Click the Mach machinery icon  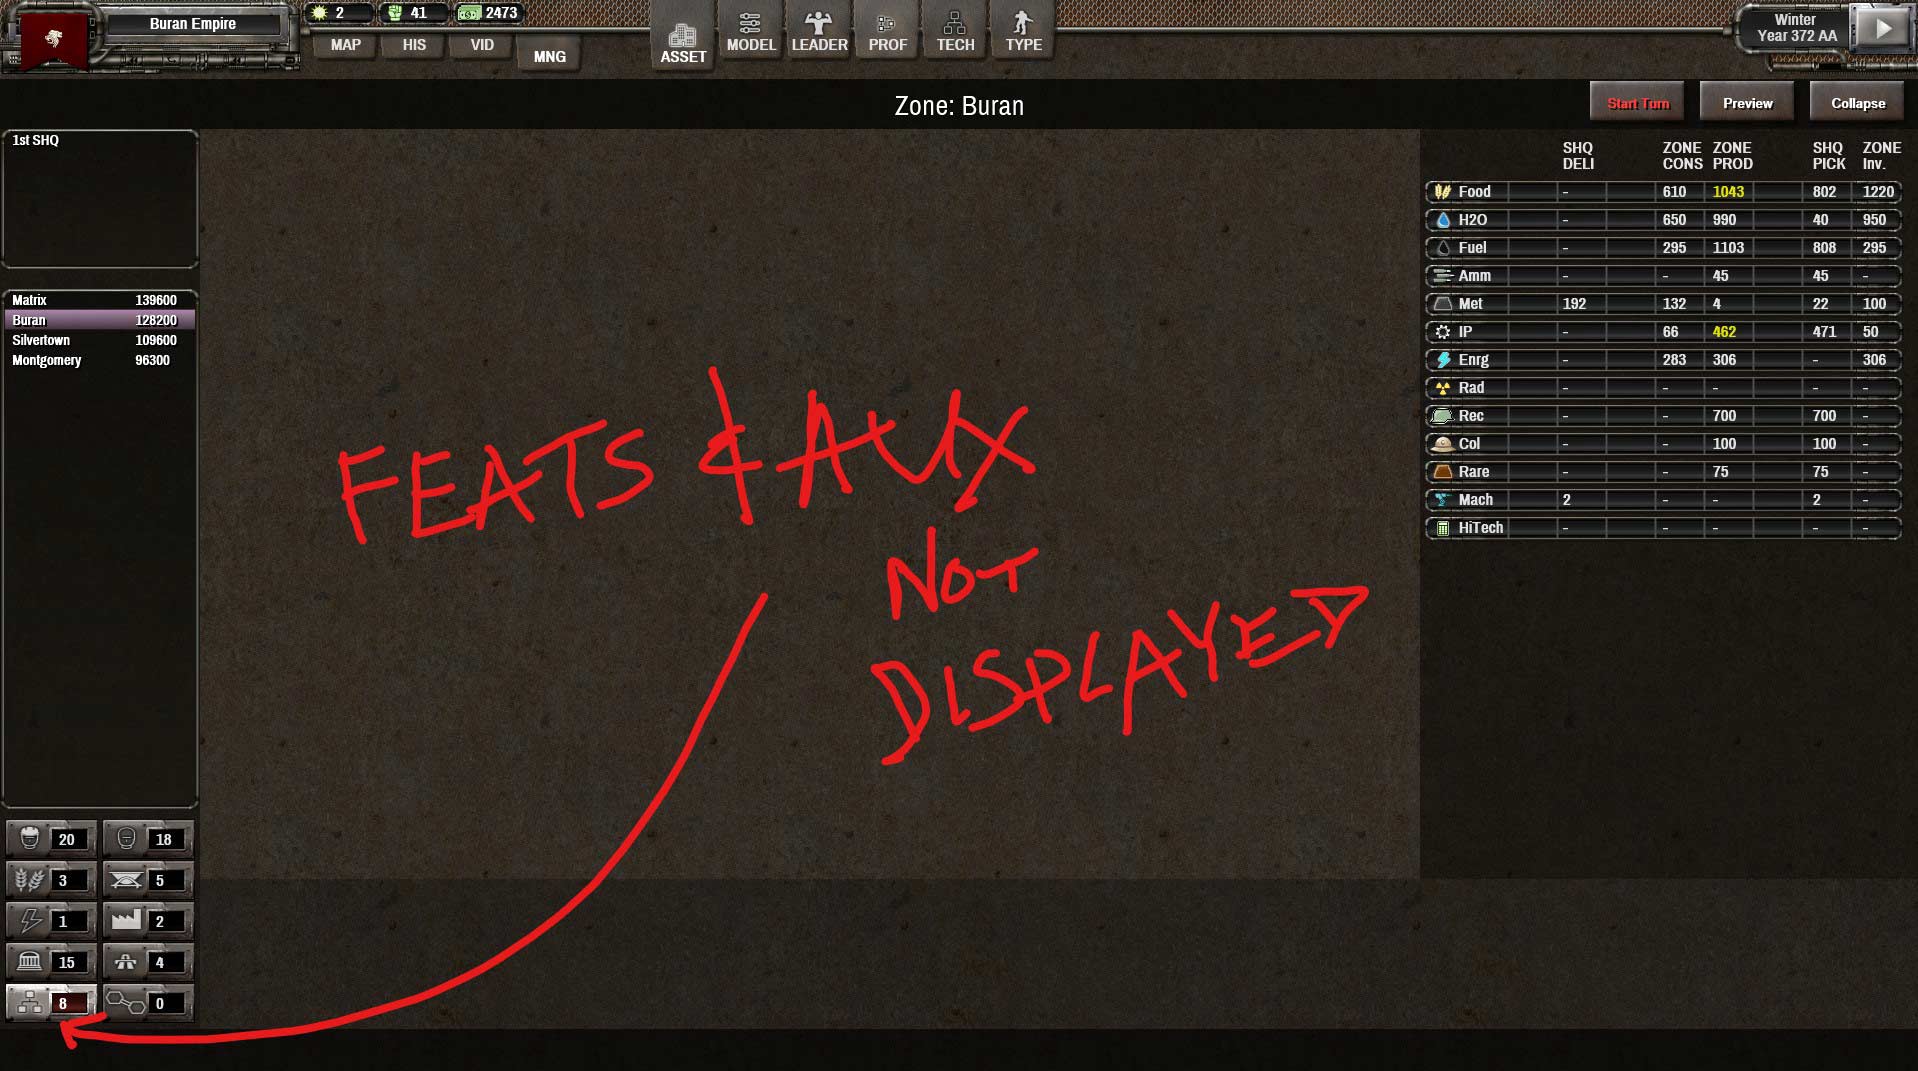coord(1442,499)
